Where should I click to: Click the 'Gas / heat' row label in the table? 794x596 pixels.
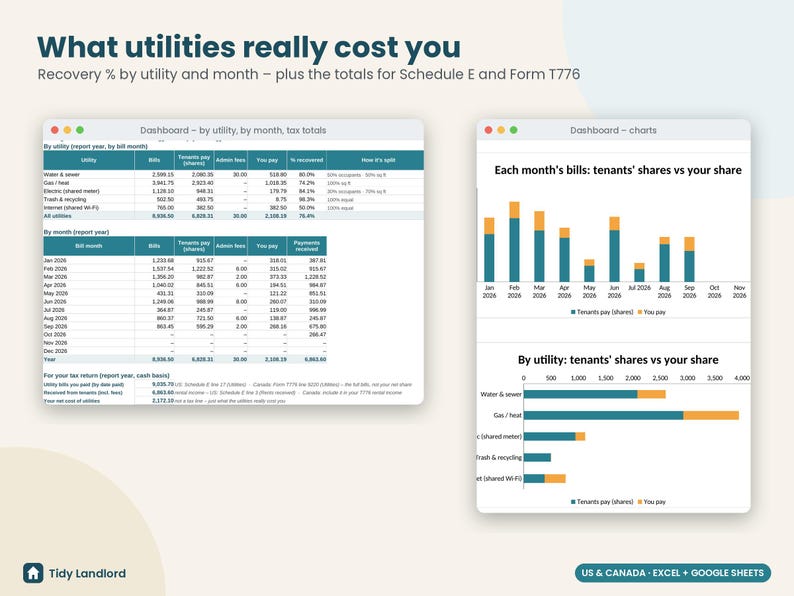click(56, 183)
